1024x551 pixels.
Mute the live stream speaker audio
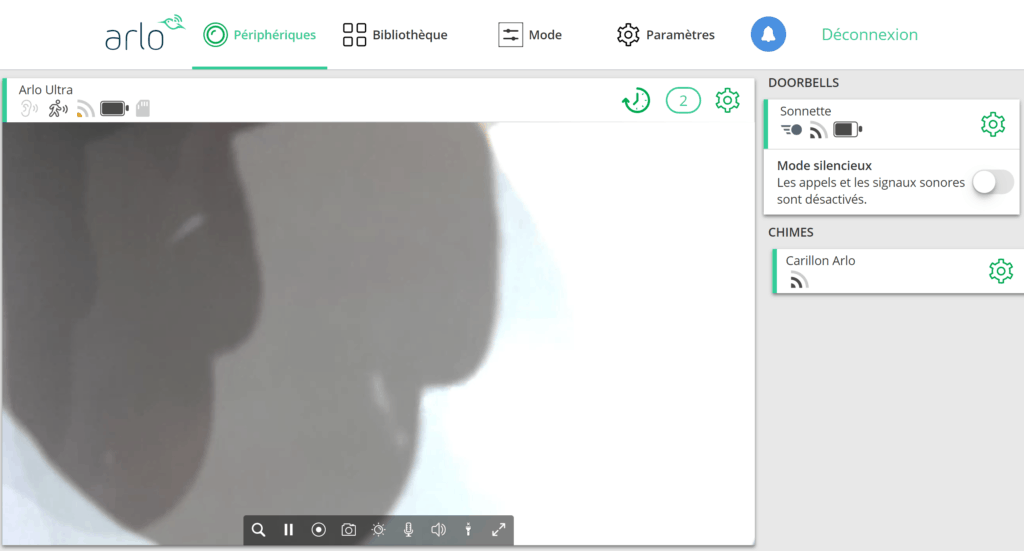tap(438, 530)
